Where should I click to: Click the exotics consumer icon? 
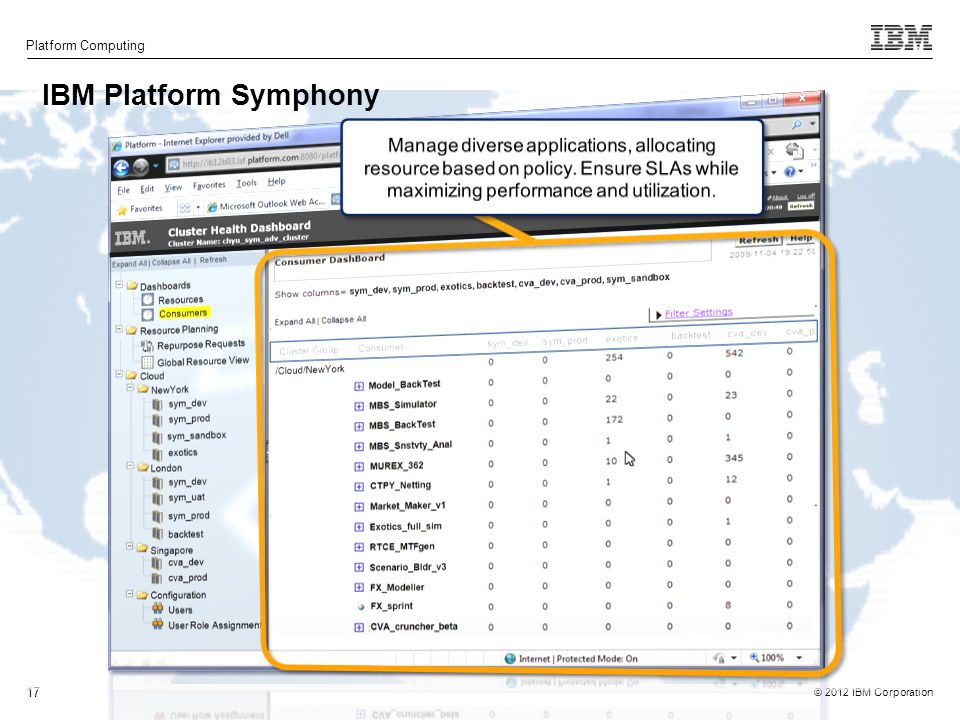(x=157, y=454)
